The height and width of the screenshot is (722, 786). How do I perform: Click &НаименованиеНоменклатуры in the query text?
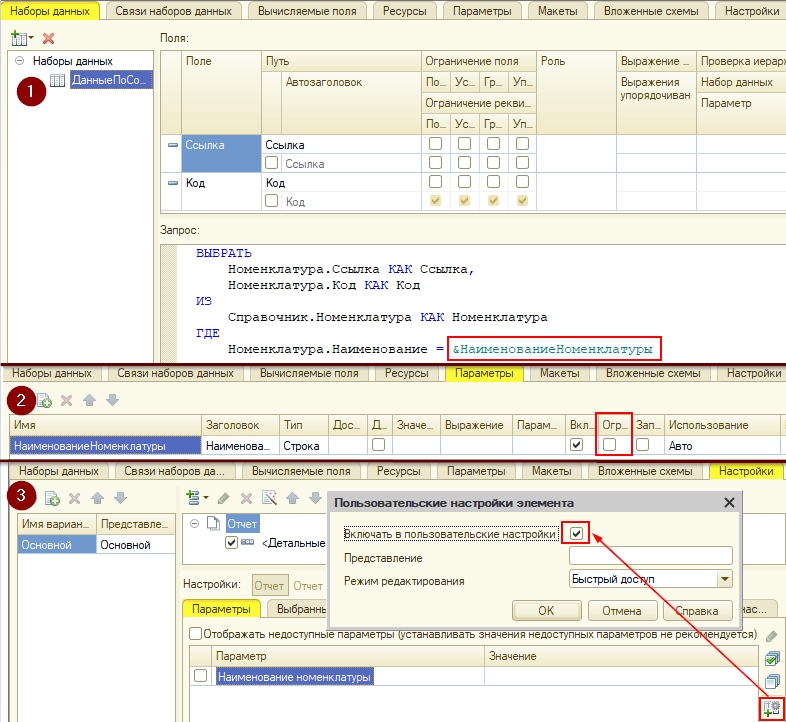(x=553, y=349)
